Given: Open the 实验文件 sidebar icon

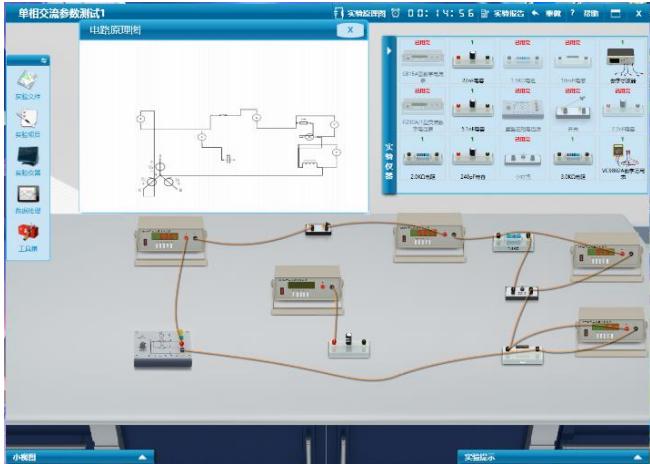Looking at the screenshot, I should click(x=28, y=85).
